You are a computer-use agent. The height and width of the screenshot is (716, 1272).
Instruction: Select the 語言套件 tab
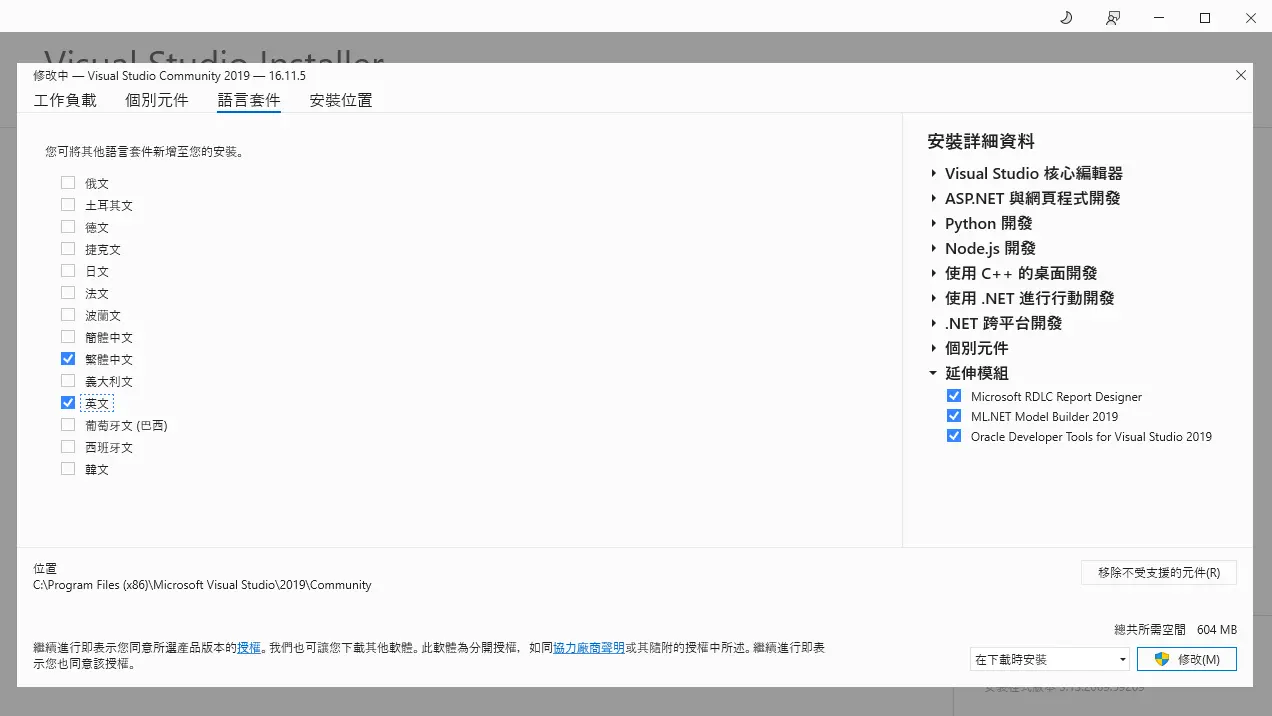249,100
